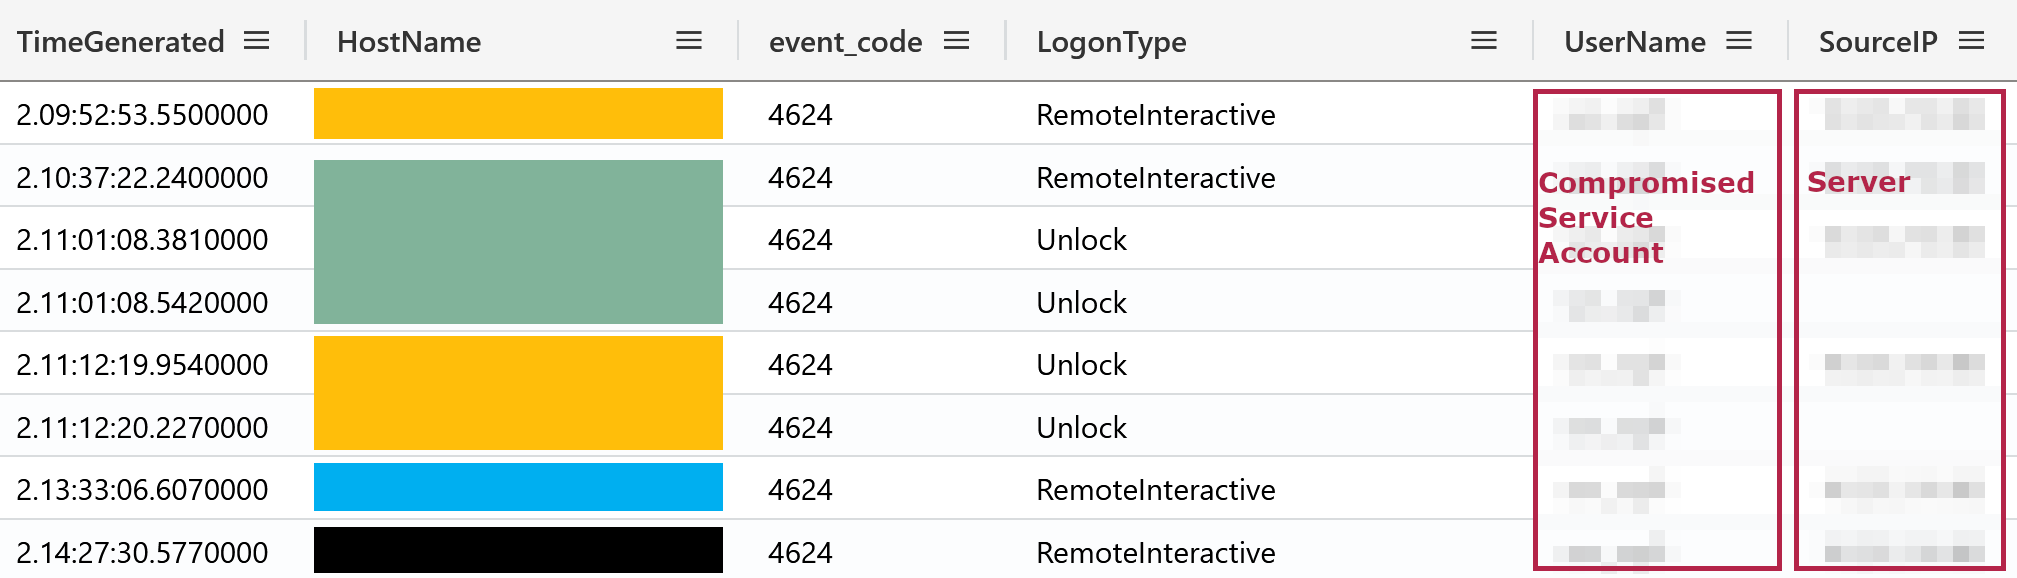Screen dimensions: 2017x578
Task: Sort by the TimeGenerated column header
Action: coord(120,42)
